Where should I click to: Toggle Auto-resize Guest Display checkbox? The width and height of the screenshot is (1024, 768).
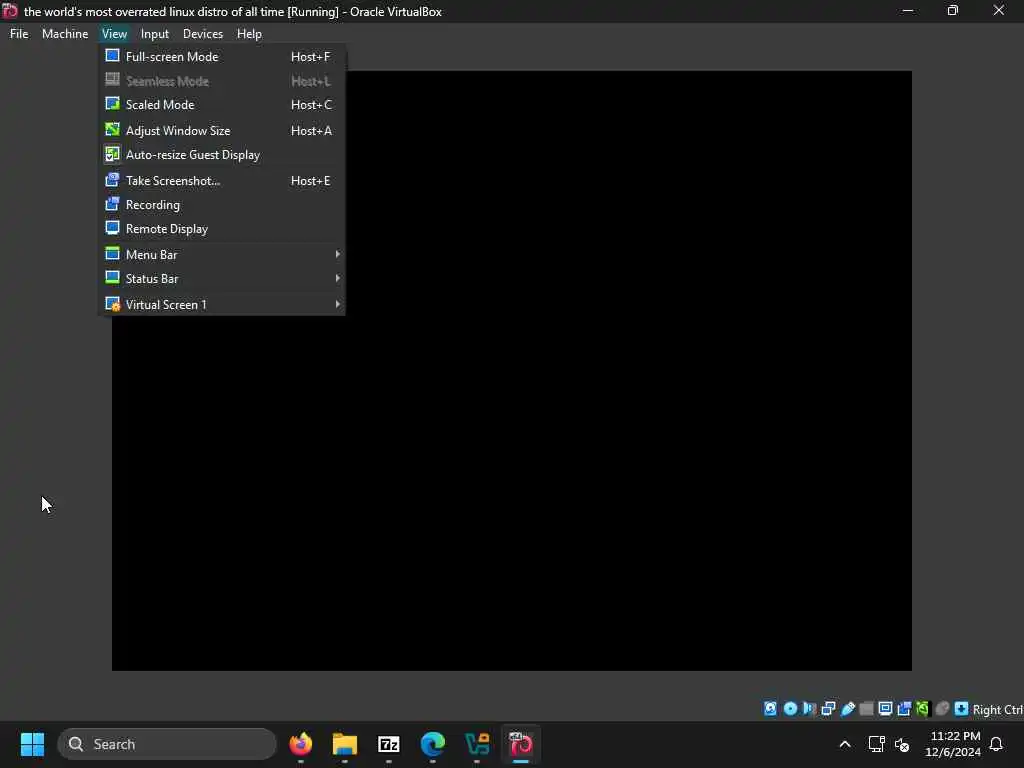click(x=112, y=154)
